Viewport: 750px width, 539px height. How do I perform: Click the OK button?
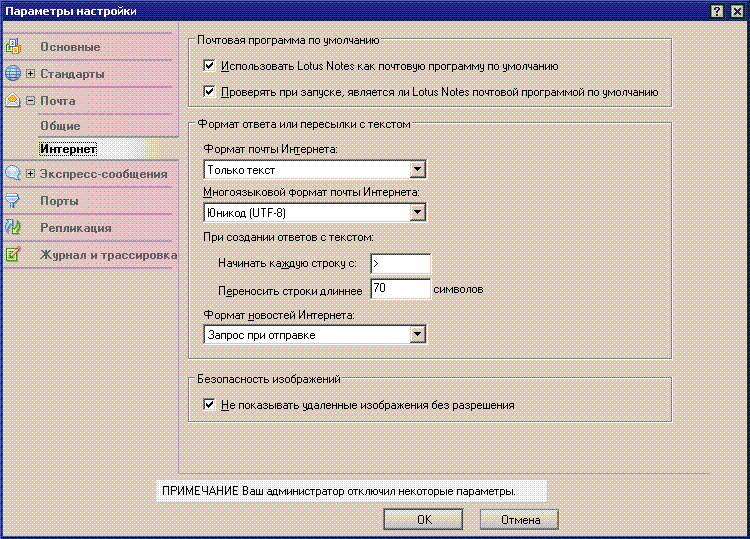[423, 519]
